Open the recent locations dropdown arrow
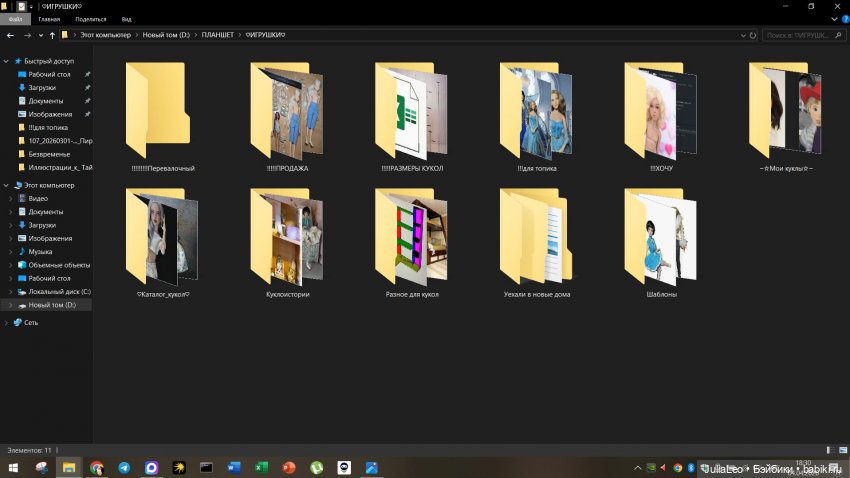850x478 pixels. pyautogui.click(x=40, y=35)
